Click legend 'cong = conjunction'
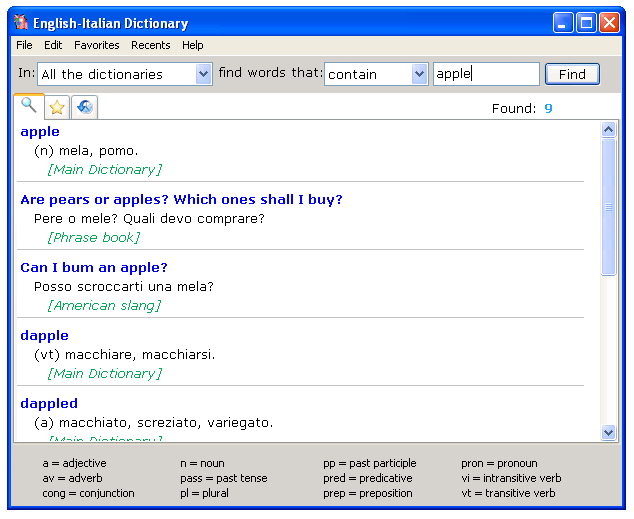The height and width of the screenshot is (519, 634). [x=89, y=493]
